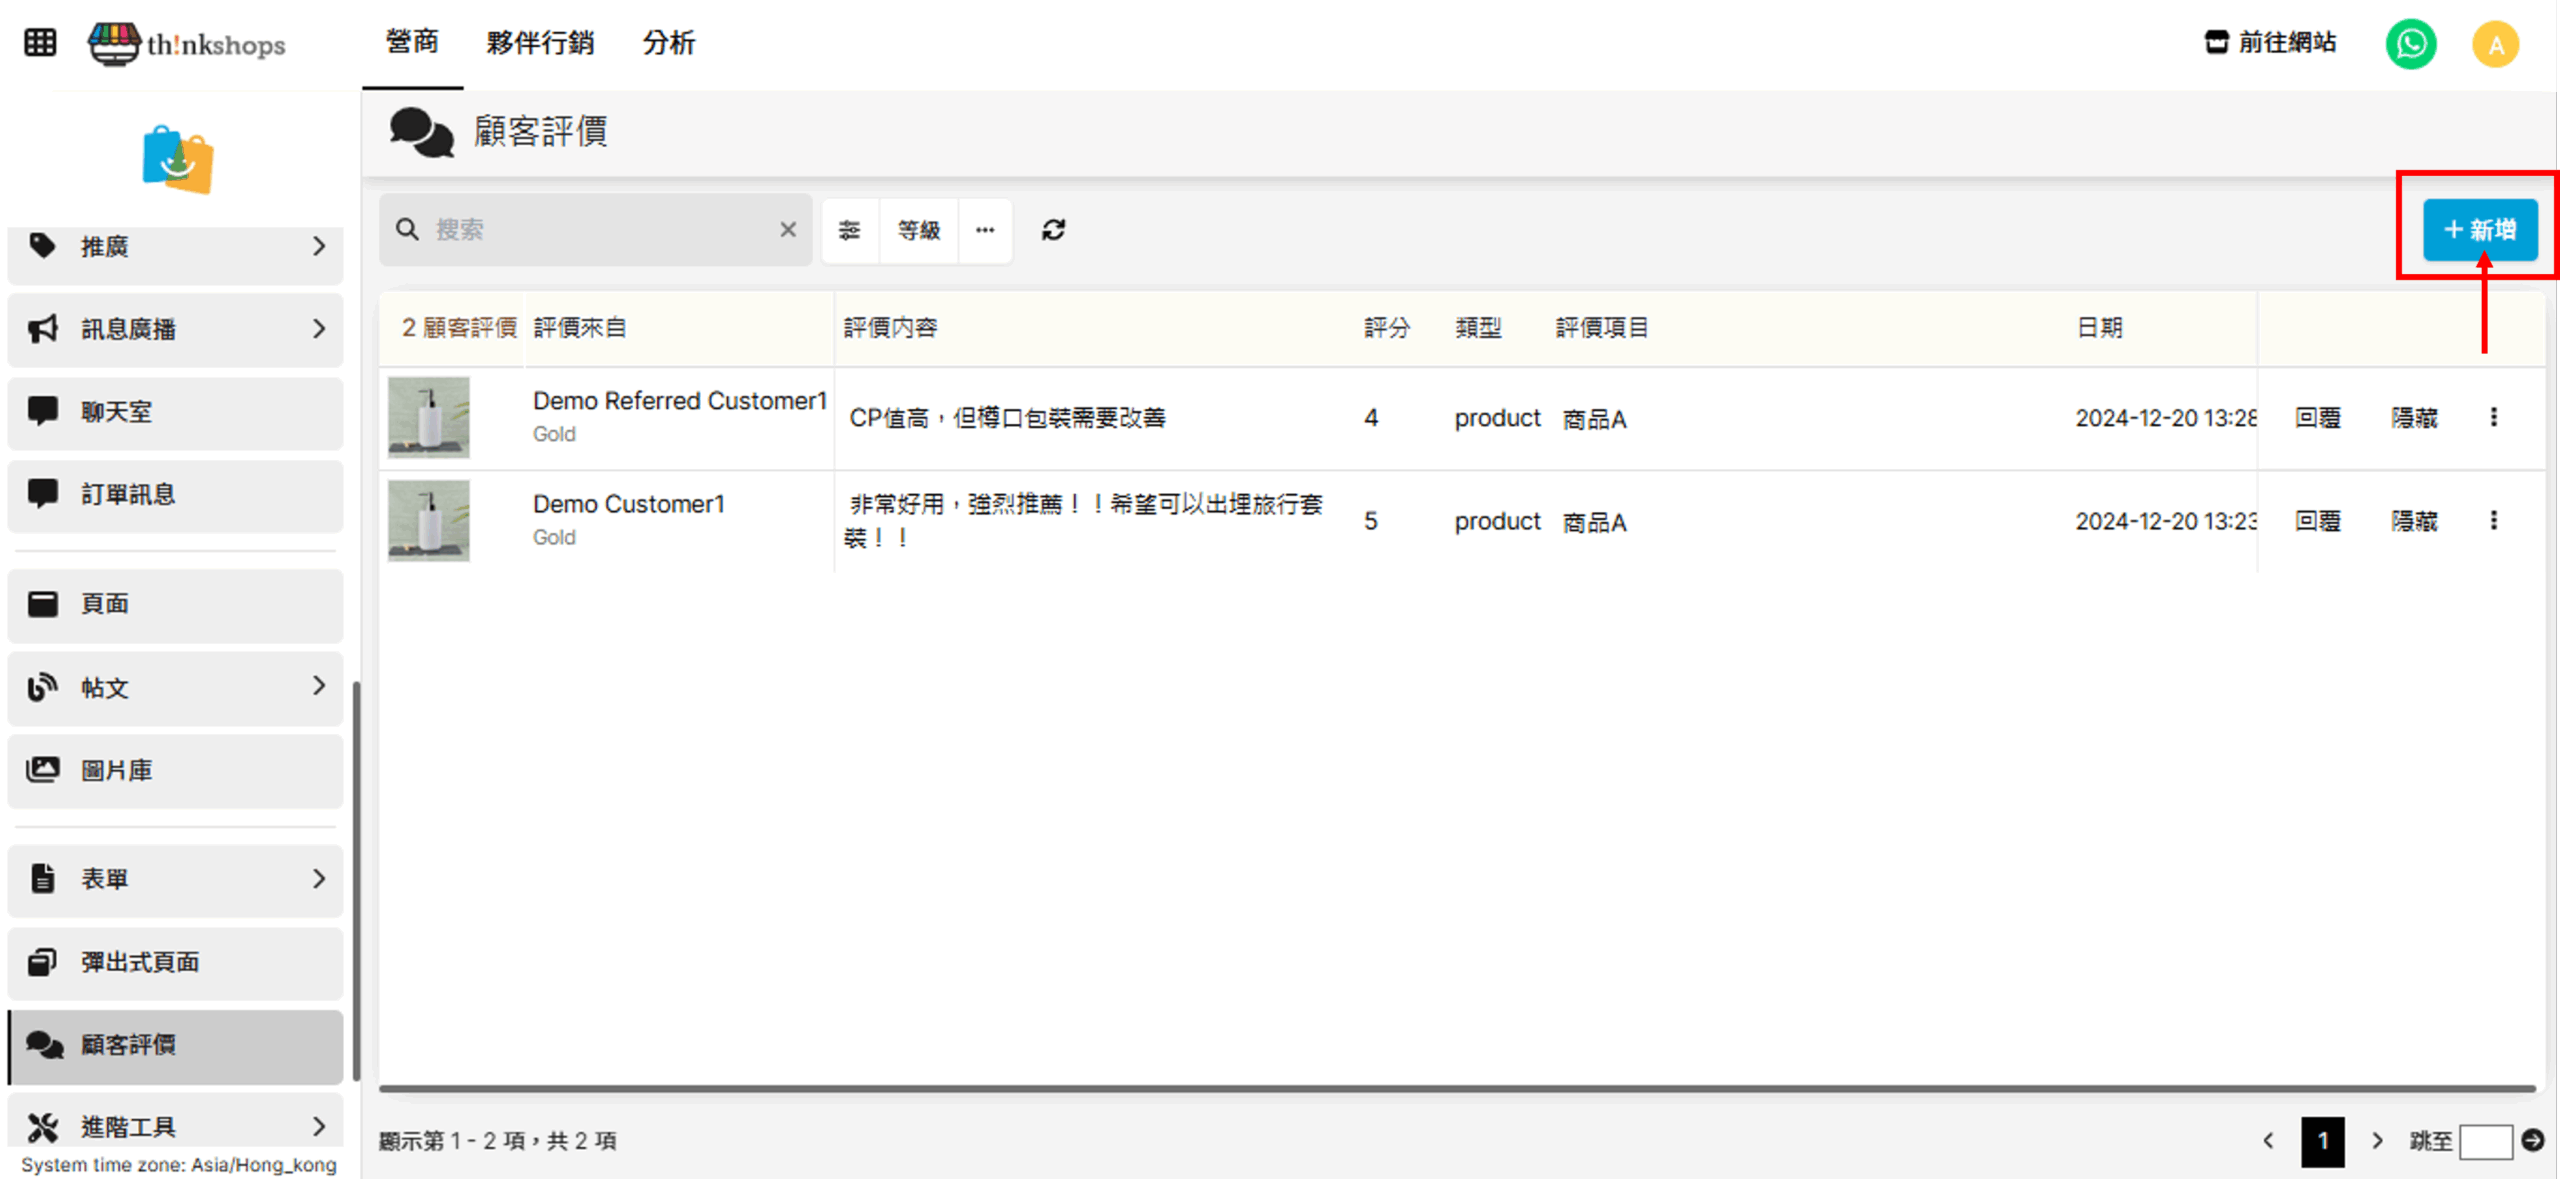The image size is (2560, 1179).
Task: Click the horizontal scrollbar under the table
Action: click(1456, 1088)
